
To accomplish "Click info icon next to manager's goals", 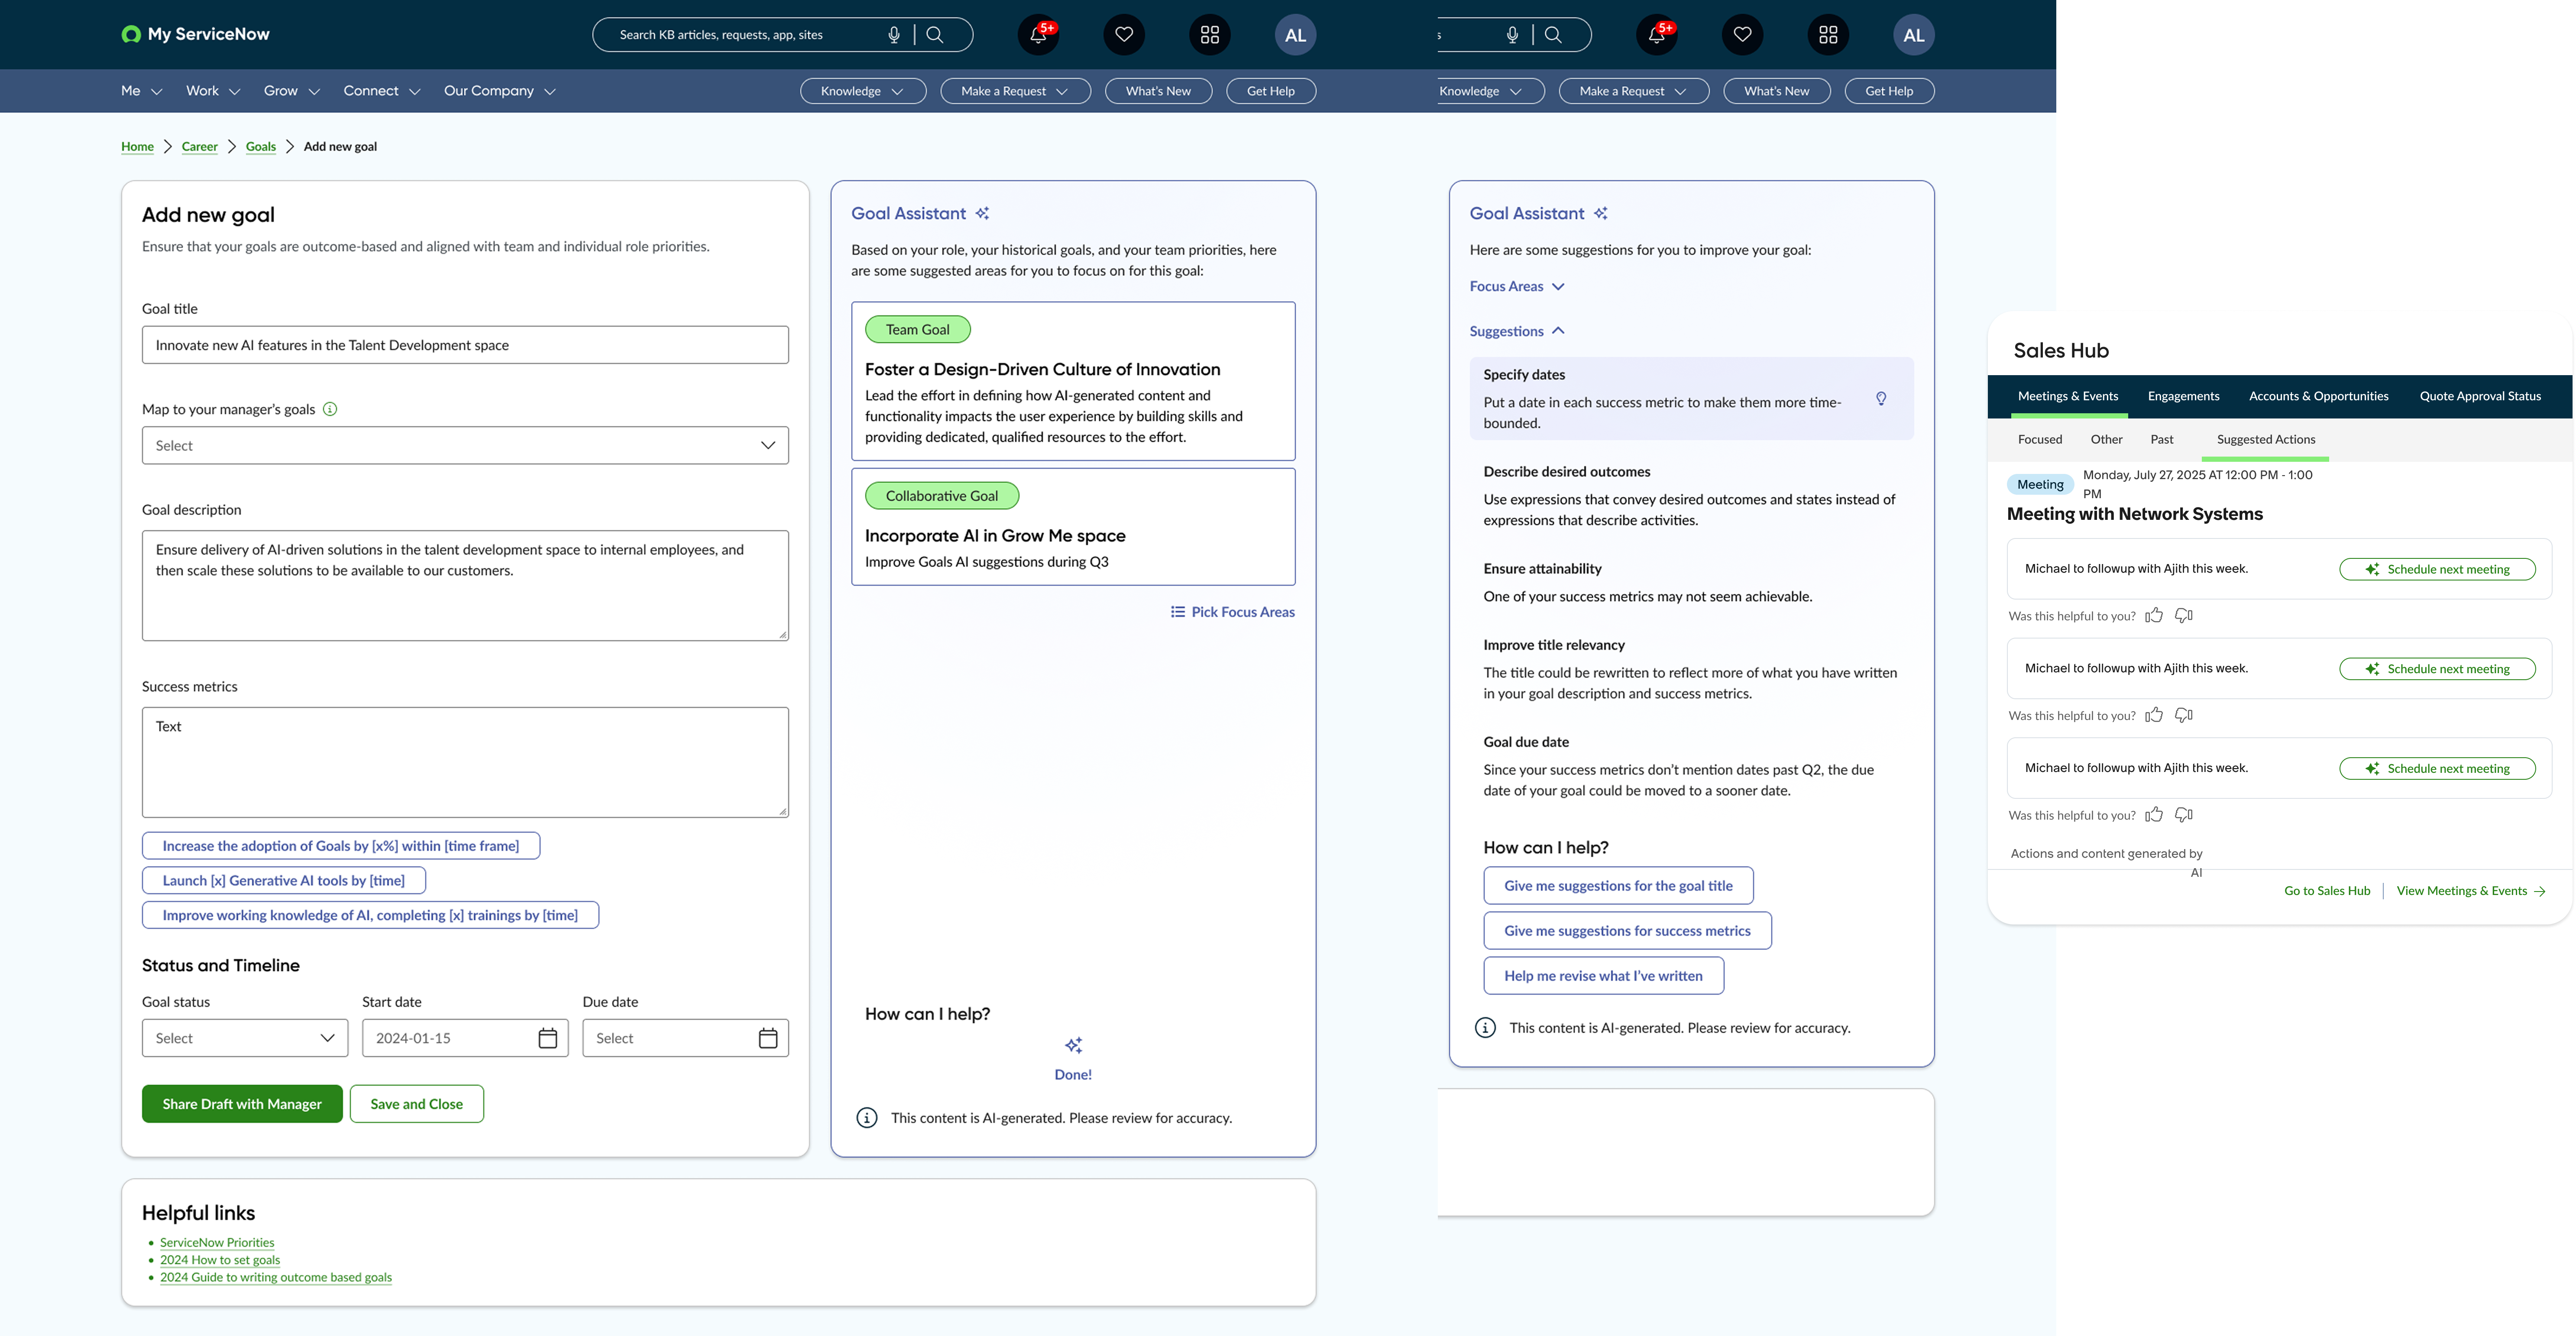I will click(x=330, y=409).
